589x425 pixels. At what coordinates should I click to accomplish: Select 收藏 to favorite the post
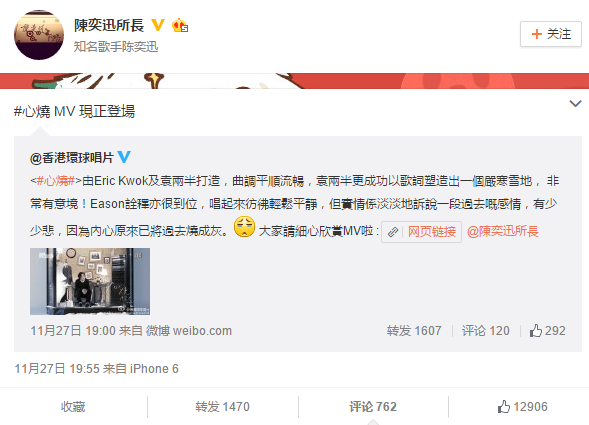pos(73,407)
